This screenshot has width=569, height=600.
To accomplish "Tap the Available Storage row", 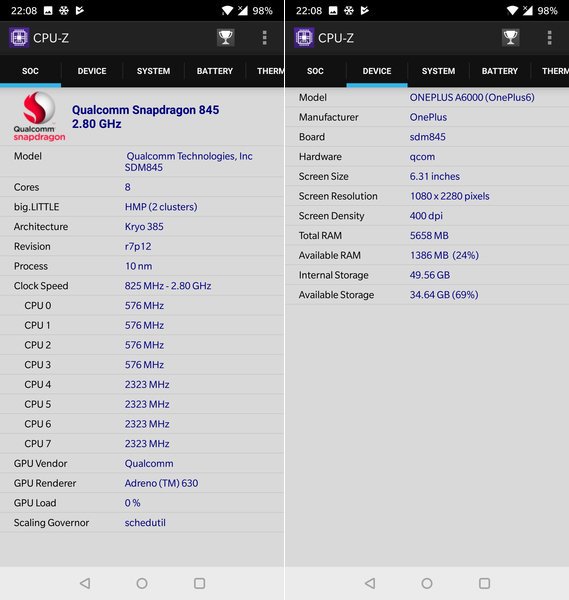I will pos(427,295).
